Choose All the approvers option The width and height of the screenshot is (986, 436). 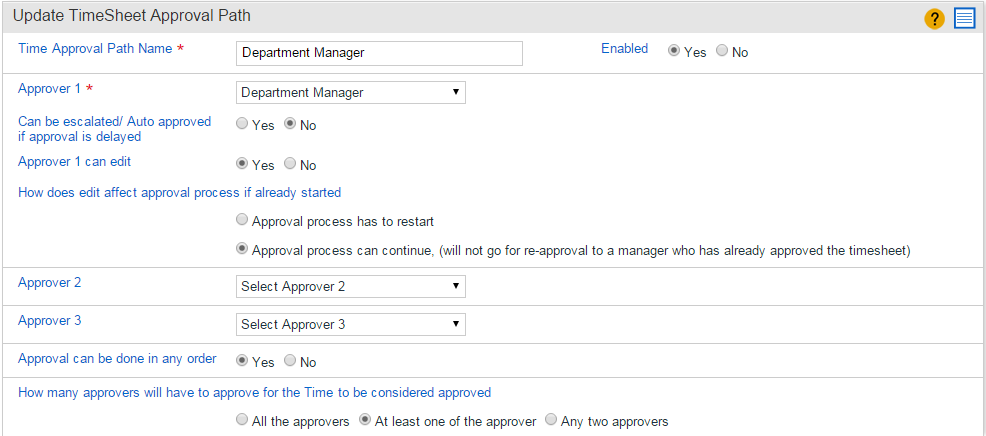point(241,420)
